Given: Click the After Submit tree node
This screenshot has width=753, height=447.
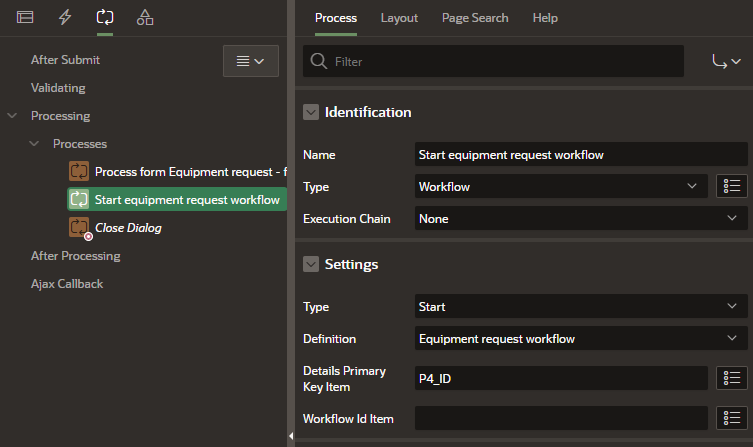Looking at the screenshot, I should click(x=65, y=60).
